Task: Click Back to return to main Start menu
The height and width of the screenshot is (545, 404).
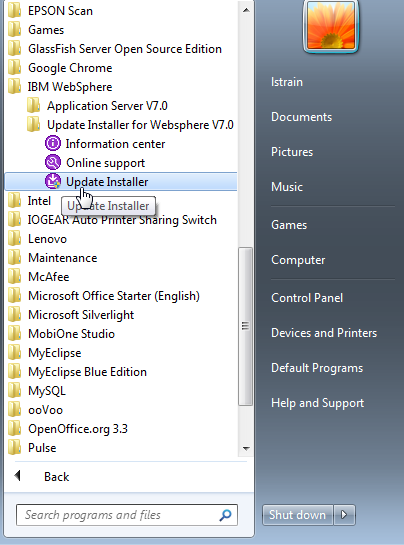Action: coord(56,477)
